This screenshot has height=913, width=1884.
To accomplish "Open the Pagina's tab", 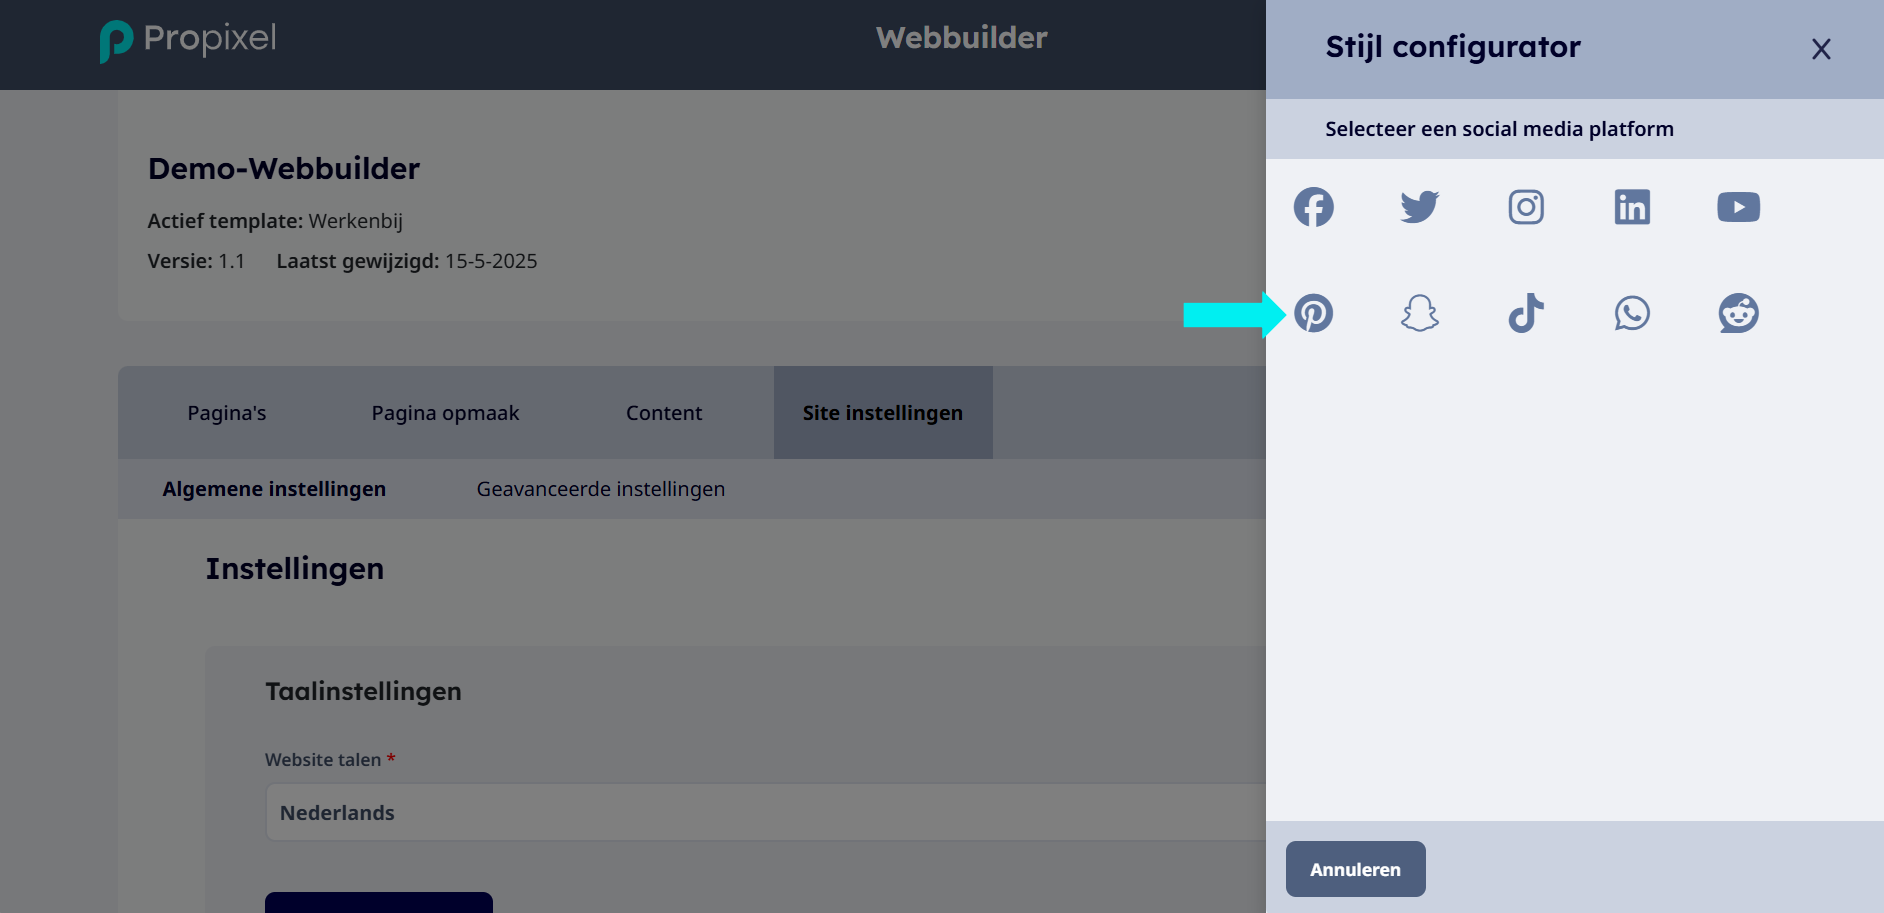I will 227,413.
